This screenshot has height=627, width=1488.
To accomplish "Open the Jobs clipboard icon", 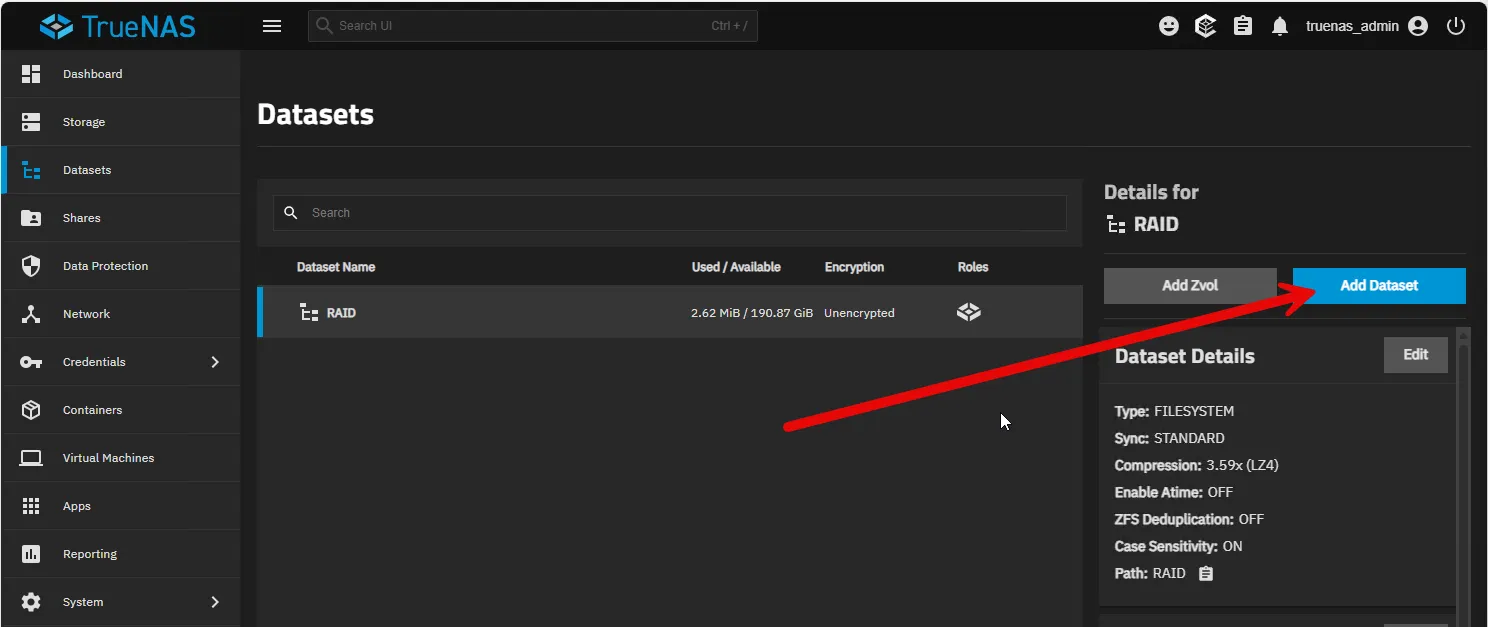I will [x=1242, y=27].
